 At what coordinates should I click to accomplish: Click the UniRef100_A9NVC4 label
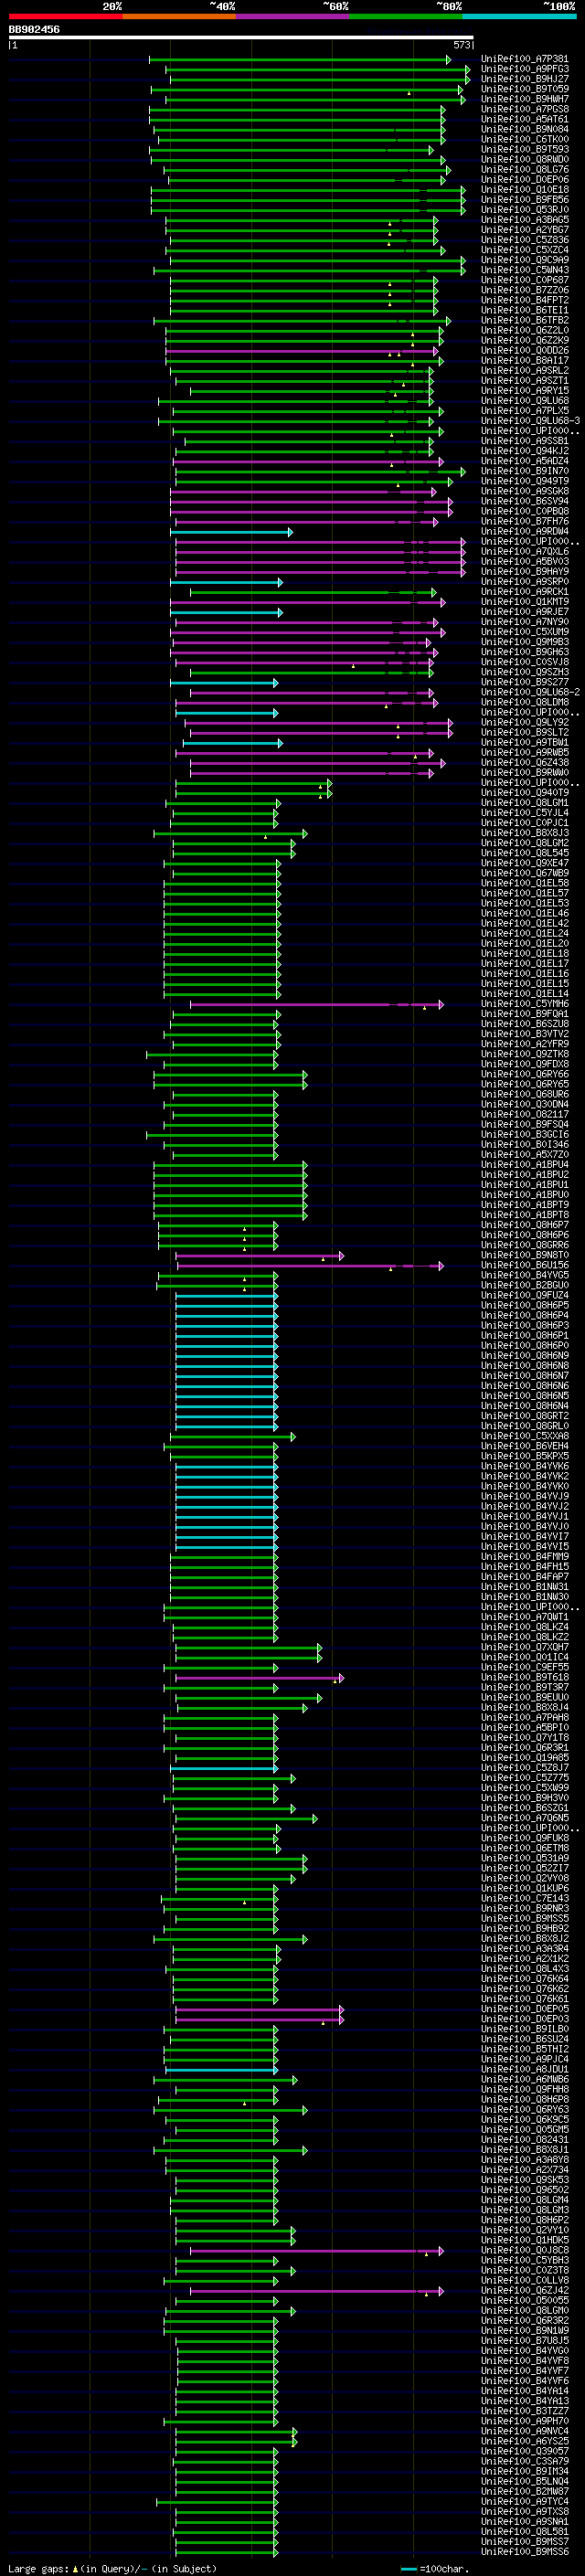click(x=525, y=2431)
